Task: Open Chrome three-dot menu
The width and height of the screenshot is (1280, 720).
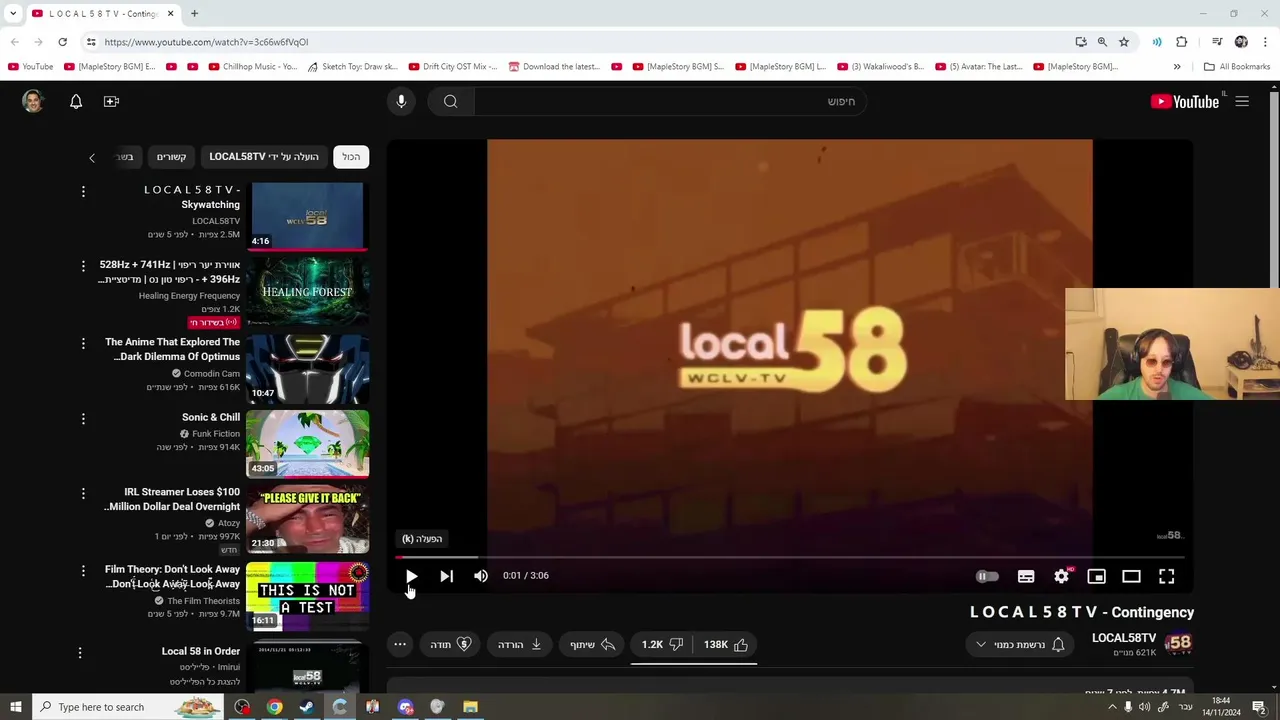Action: pyautogui.click(x=1266, y=42)
